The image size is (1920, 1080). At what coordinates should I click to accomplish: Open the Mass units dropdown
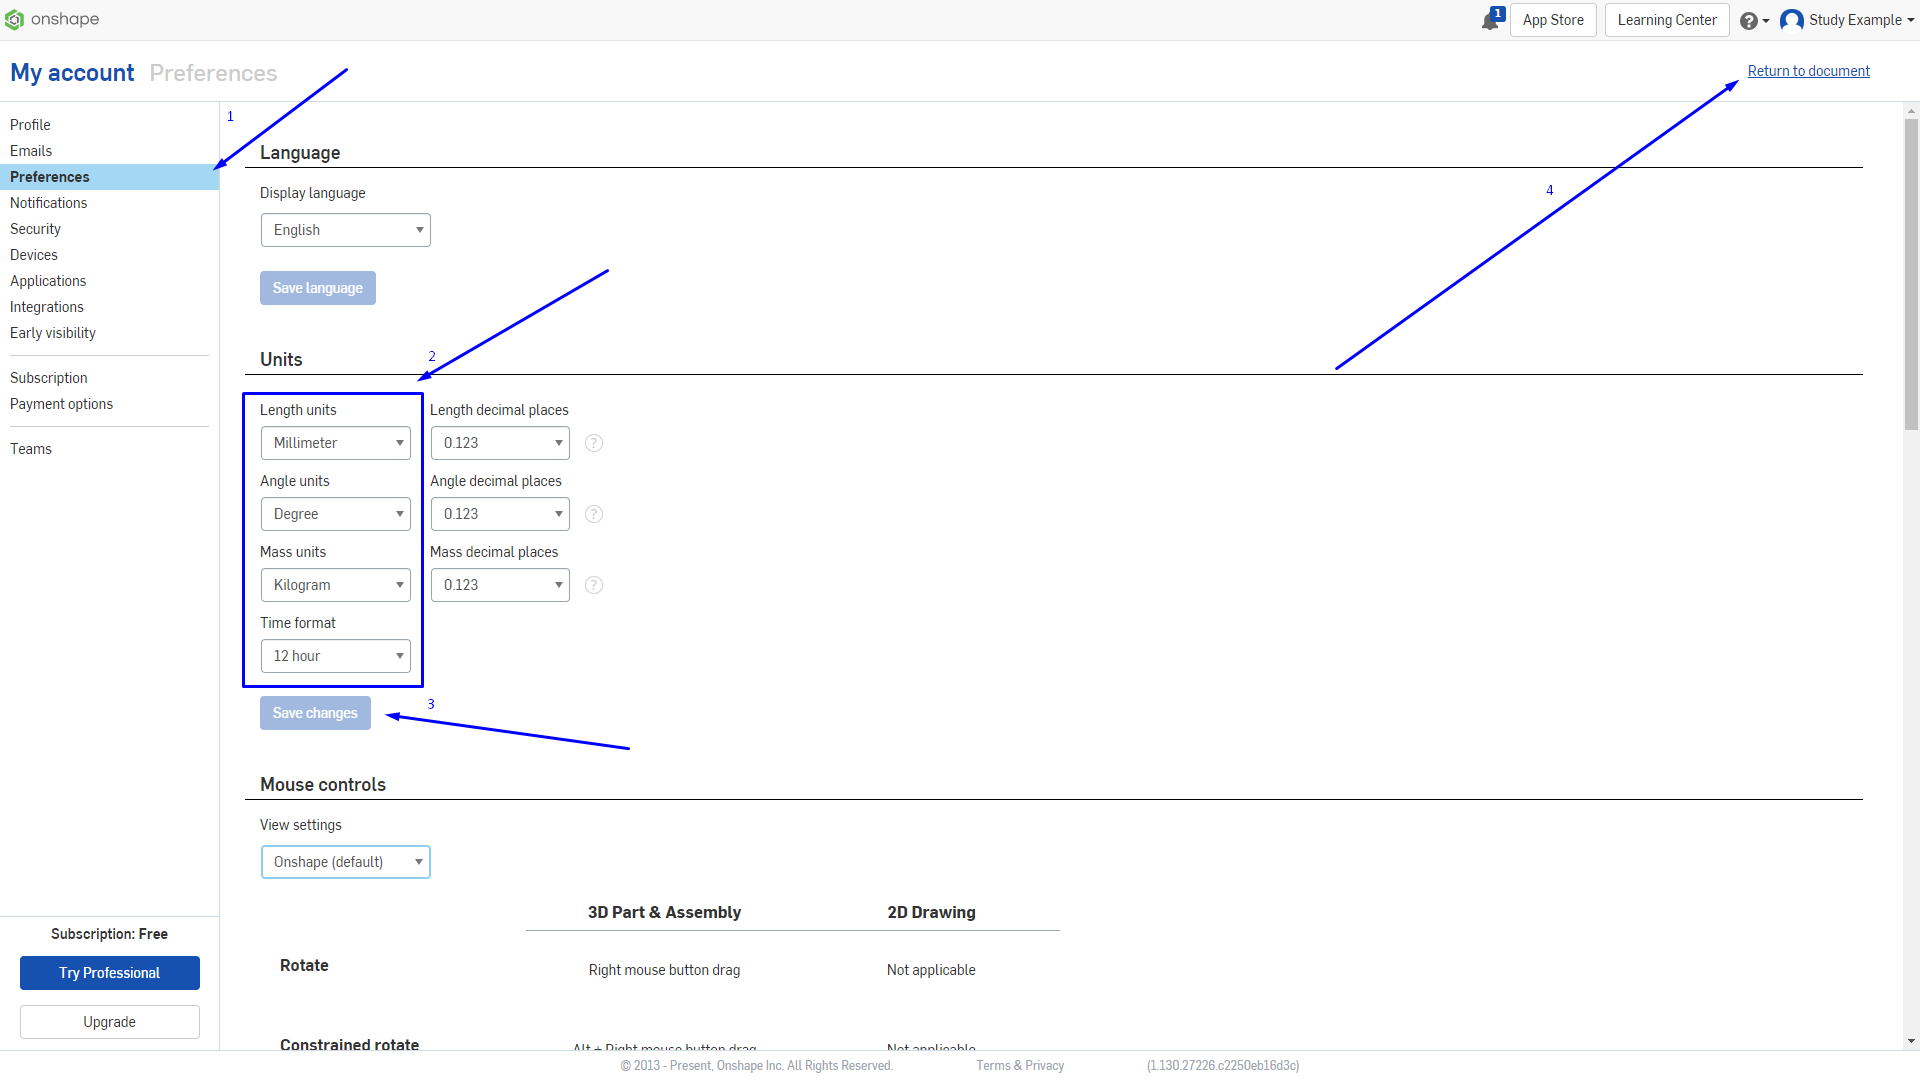pyautogui.click(x=336, y=585)
